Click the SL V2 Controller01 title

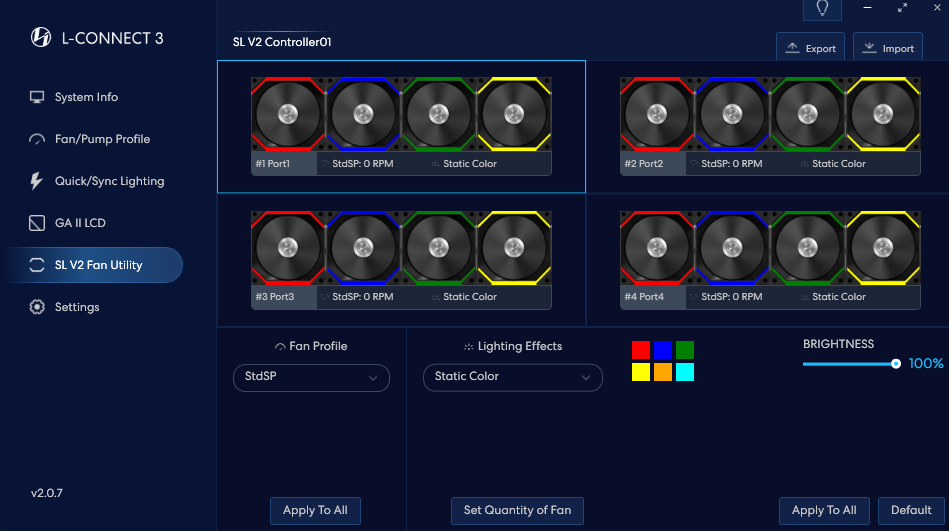point(282,42)
